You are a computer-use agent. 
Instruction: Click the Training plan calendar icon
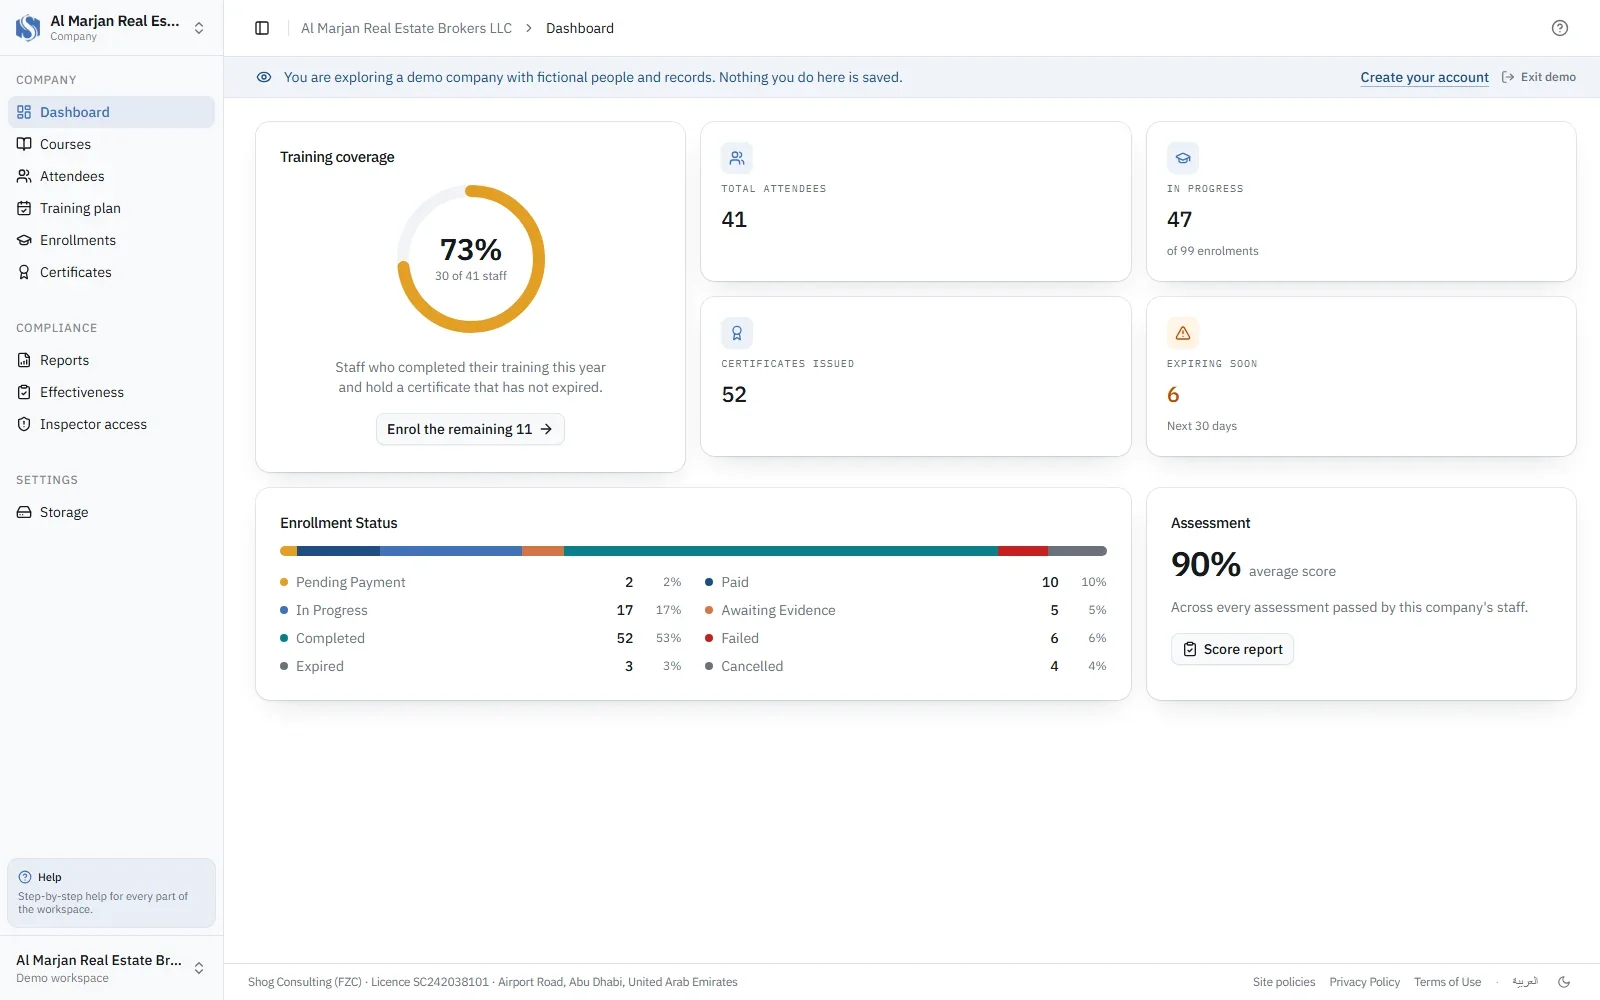tap(24, 208)
